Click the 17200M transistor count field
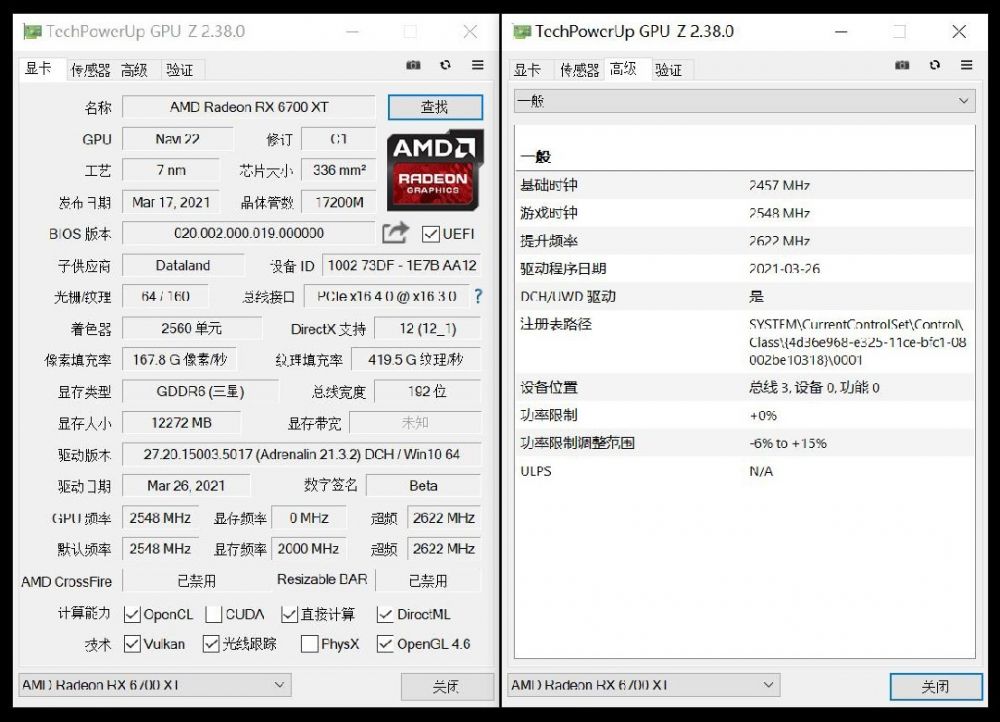The image size is (1000, 722). pyautogui.click(x=339, y=202)
